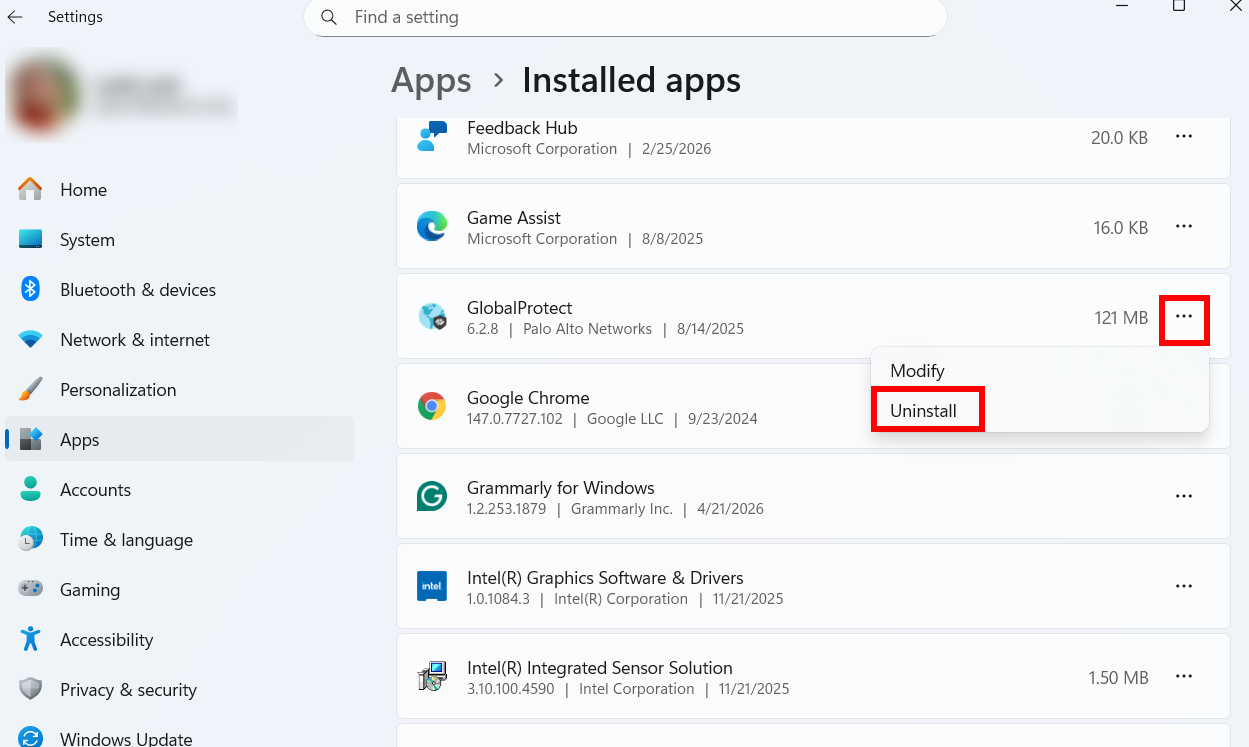1249x747 pixels.
Task: Choose Modify from the context menu
Action: tap(916, 370)
